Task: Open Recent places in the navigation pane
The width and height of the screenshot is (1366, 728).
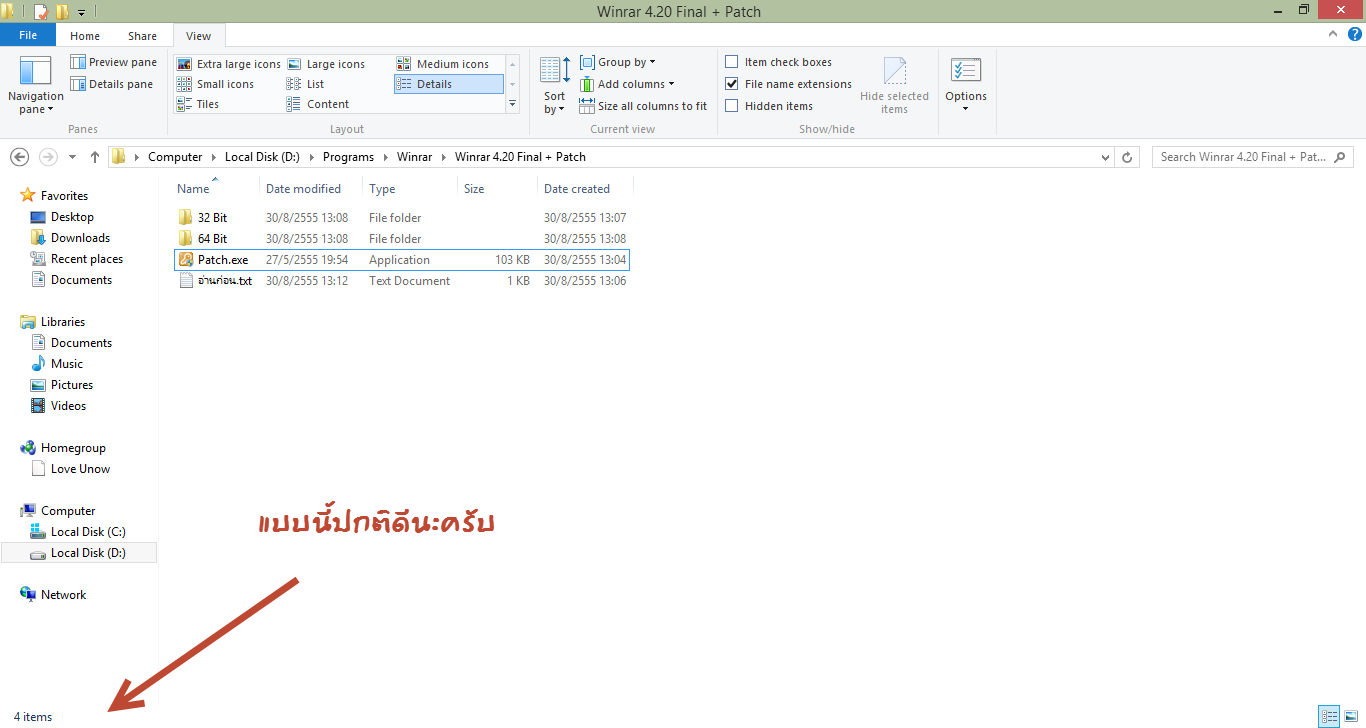Action: (x=87, y=259)
